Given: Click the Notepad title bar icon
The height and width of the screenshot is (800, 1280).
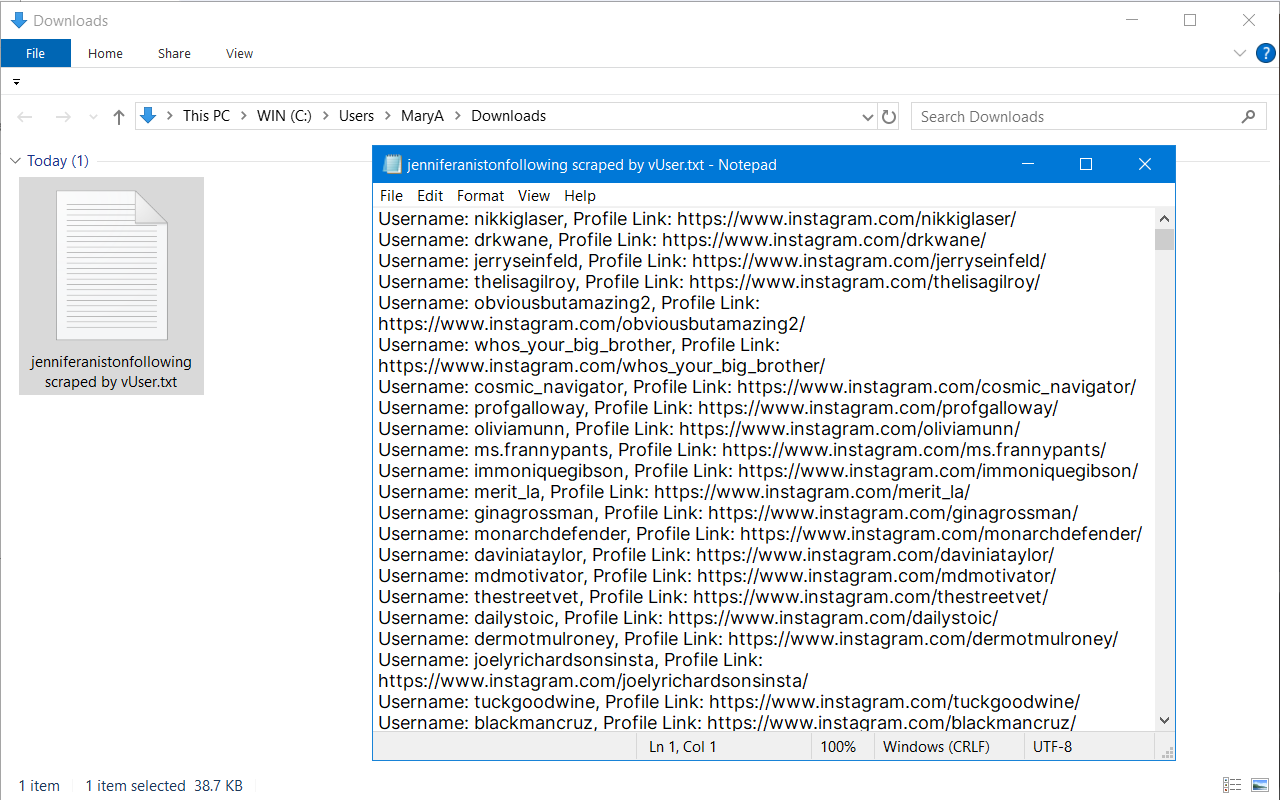Looking at the screenshot, I should pyautogui.click(x=392, y=164).
